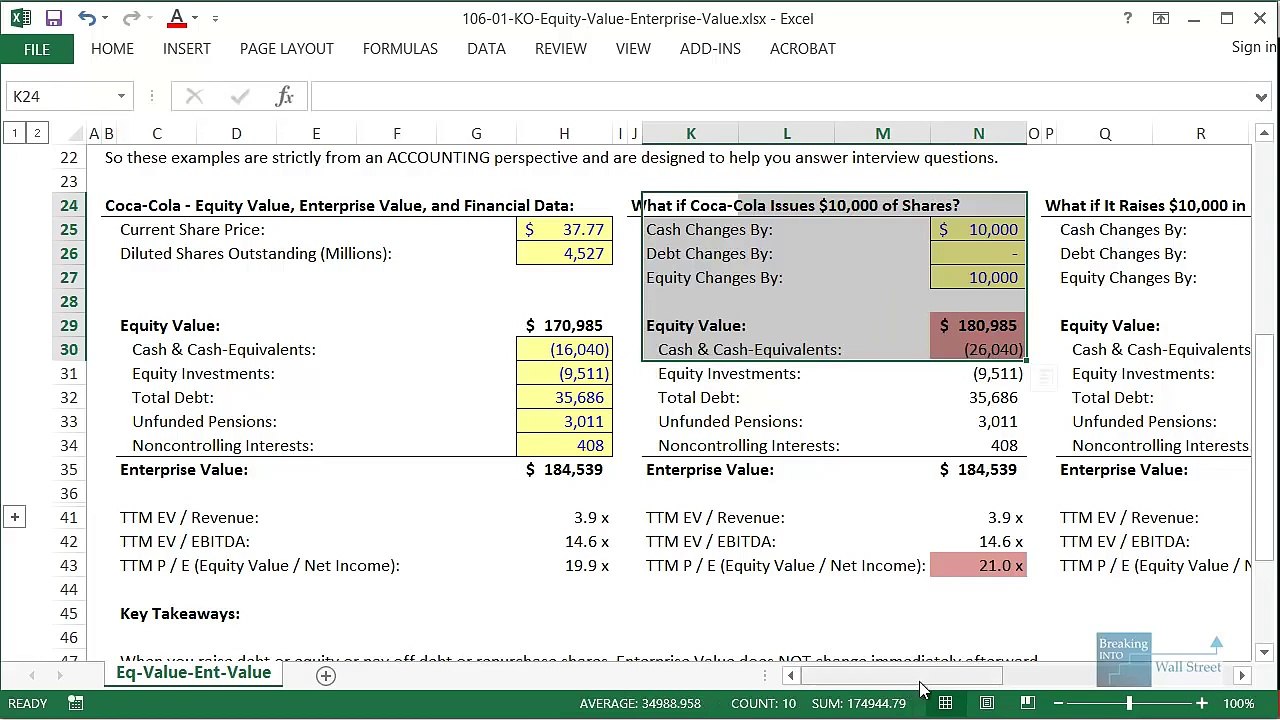Click the Insert Function fx icon
This screenshot has height=720, width=1280.
(284, 96)
